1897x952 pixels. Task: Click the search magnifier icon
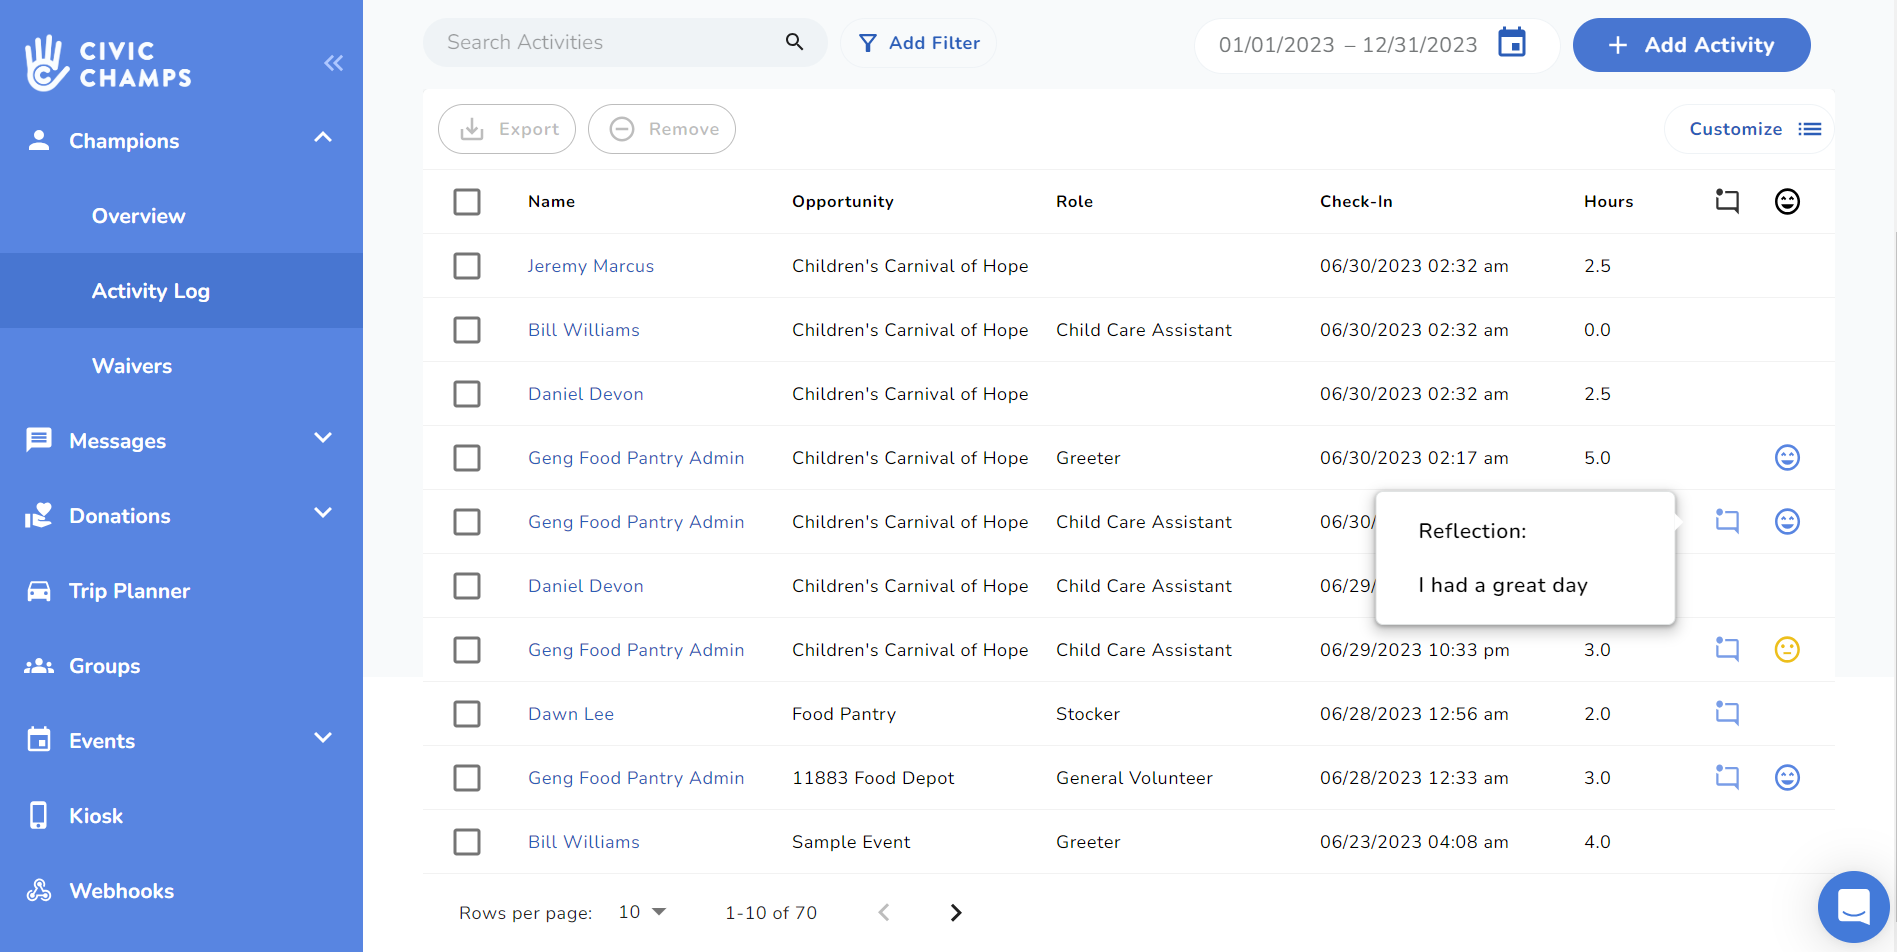pyautogui.click(x=794, y=42)
